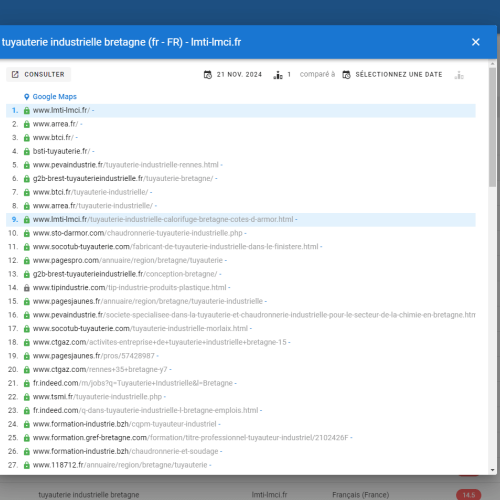Click the scroll down arrow of dialog scrollbar
500x500 pixels.
click(493, 470)
